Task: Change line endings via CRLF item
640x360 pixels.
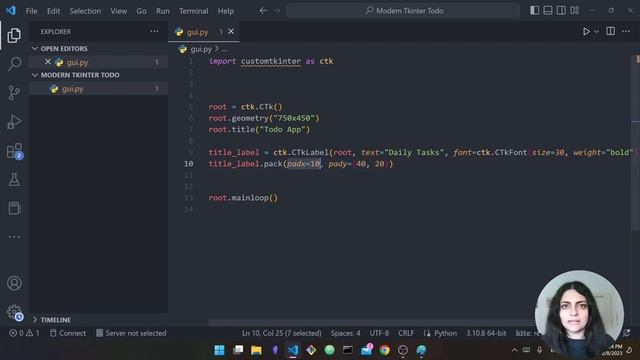Action: pyautogui.click(x=406, y=333)
